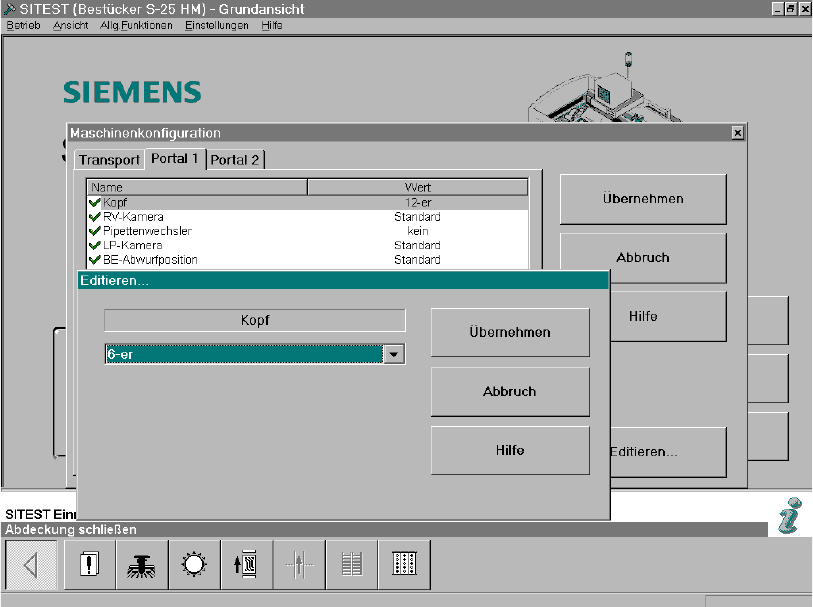Click the placement head nozzle toolbar icon
This screenshot has height=607, width=813.
tap(142, 565)
